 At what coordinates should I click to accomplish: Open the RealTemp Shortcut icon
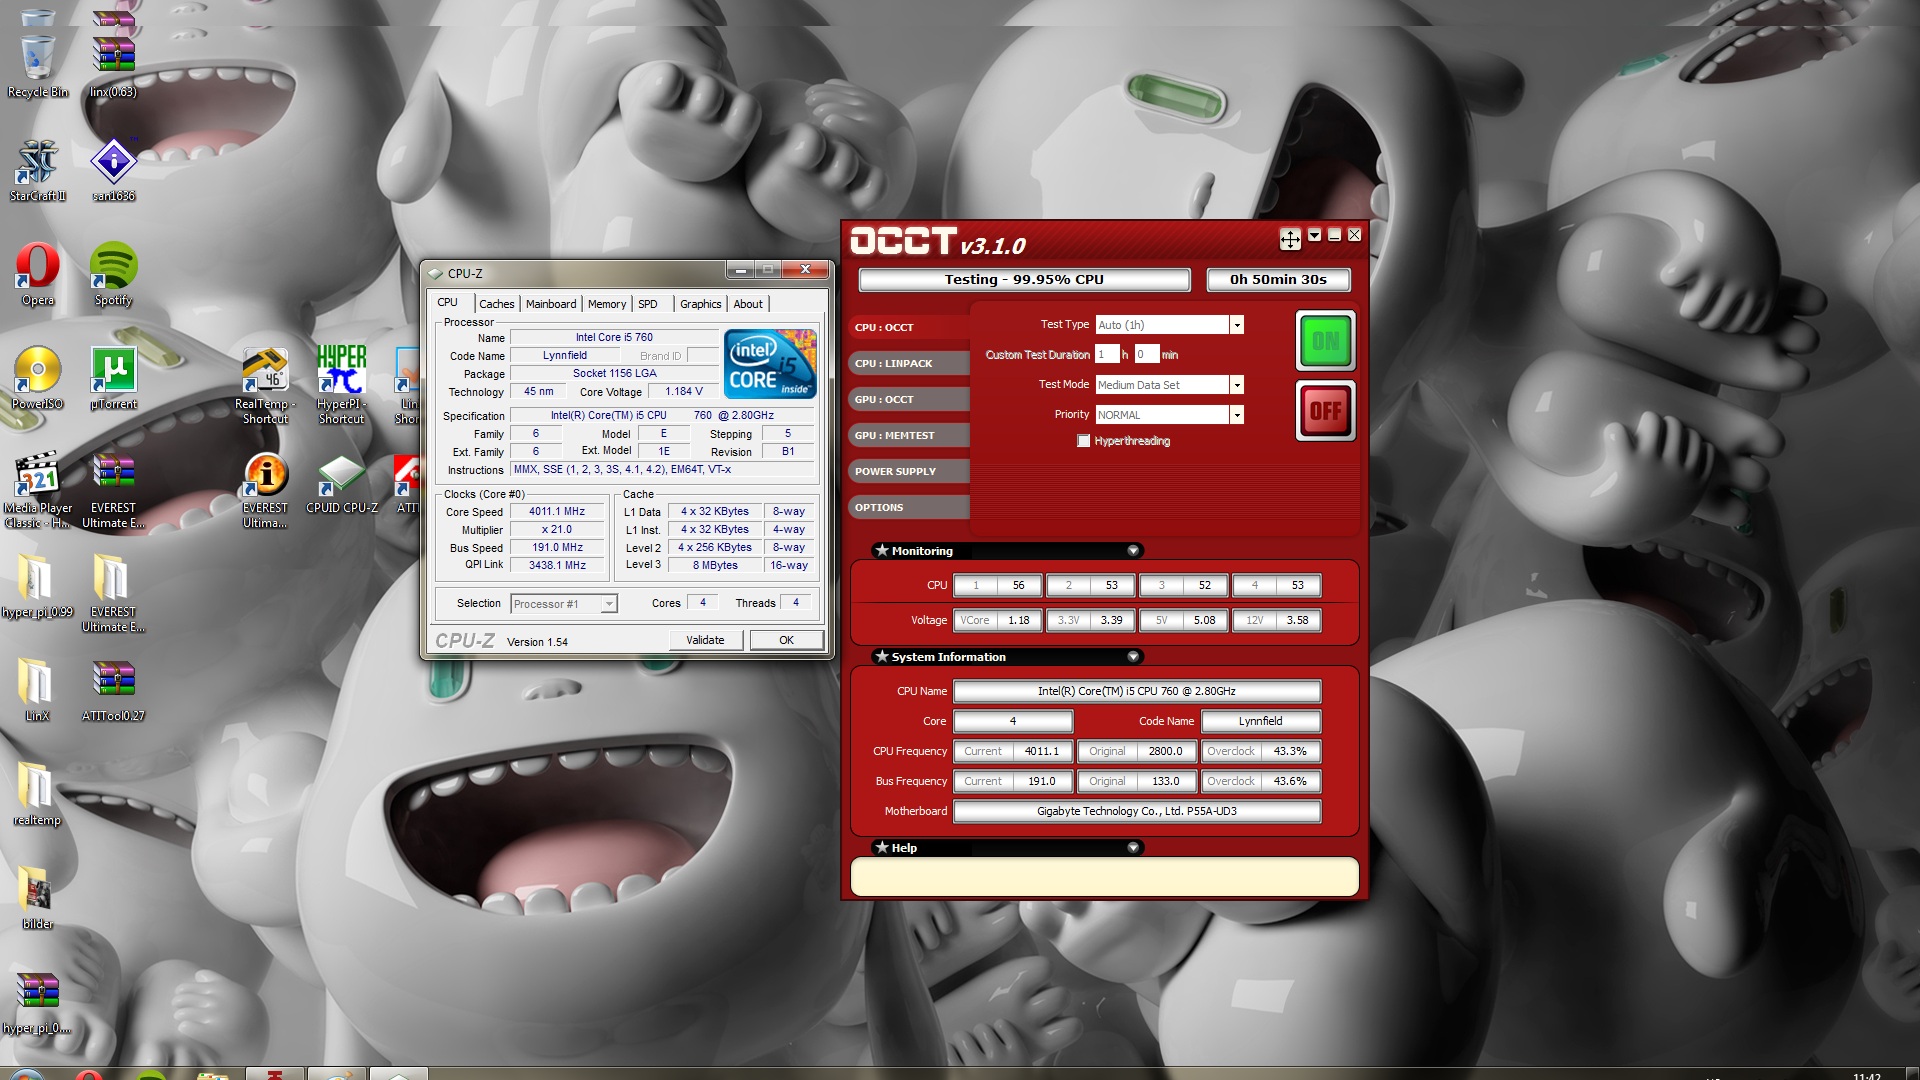coord(265,385)
